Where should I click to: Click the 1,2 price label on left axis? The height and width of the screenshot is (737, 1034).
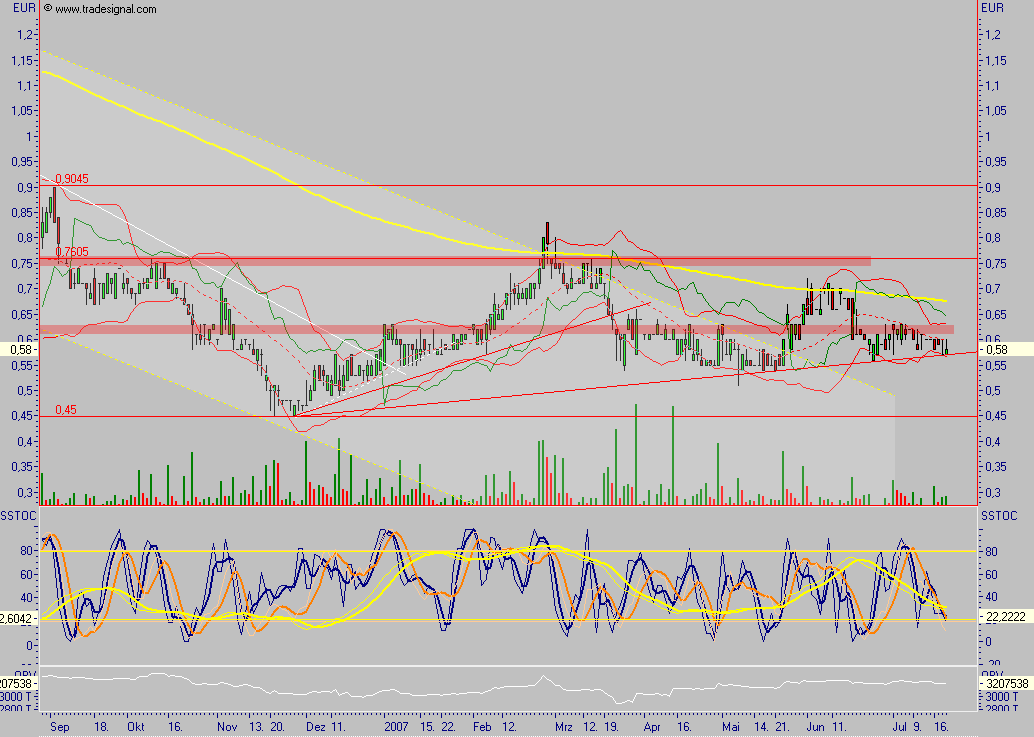[x=24, y=34]
